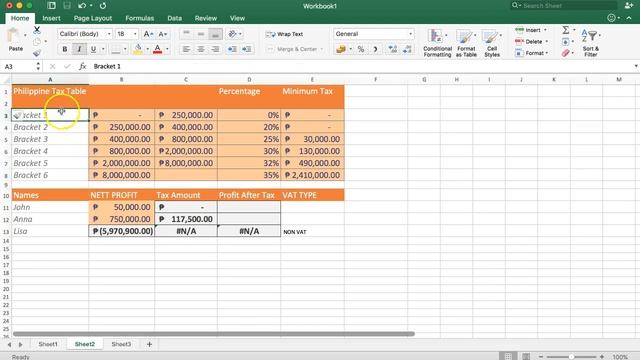Click the horizontal sheet scrollbar

pos(214,334)
